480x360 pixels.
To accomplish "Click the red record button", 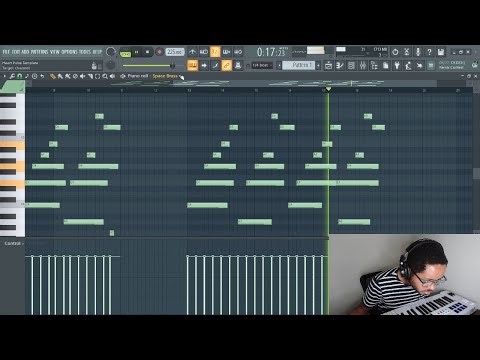I will click(x=159, y=52).
